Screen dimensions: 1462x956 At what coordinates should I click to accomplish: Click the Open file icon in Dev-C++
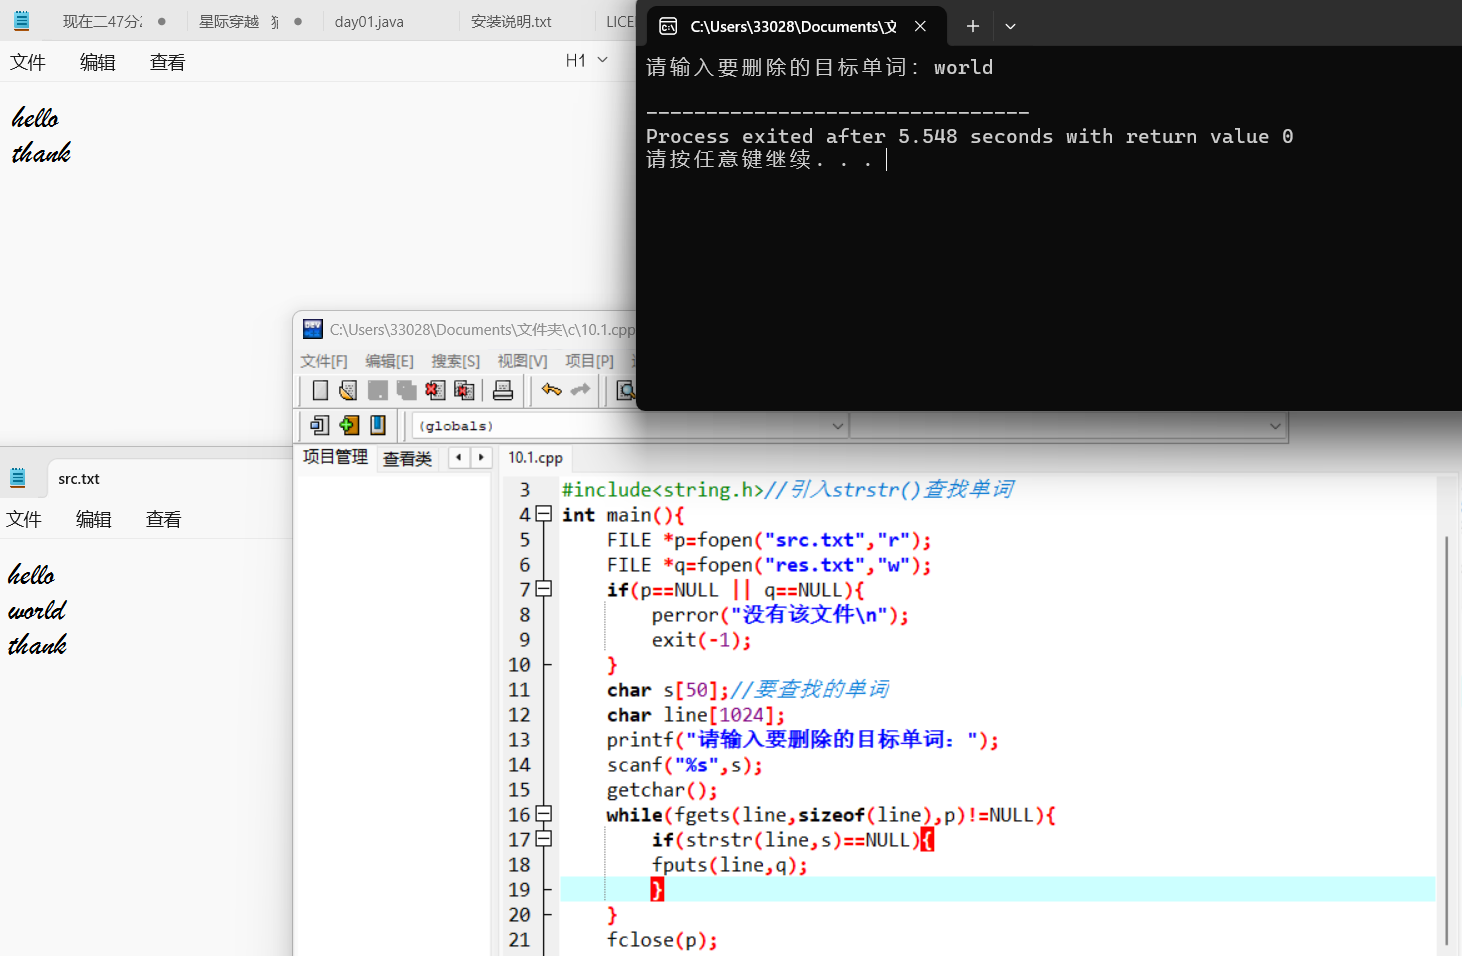348,390
